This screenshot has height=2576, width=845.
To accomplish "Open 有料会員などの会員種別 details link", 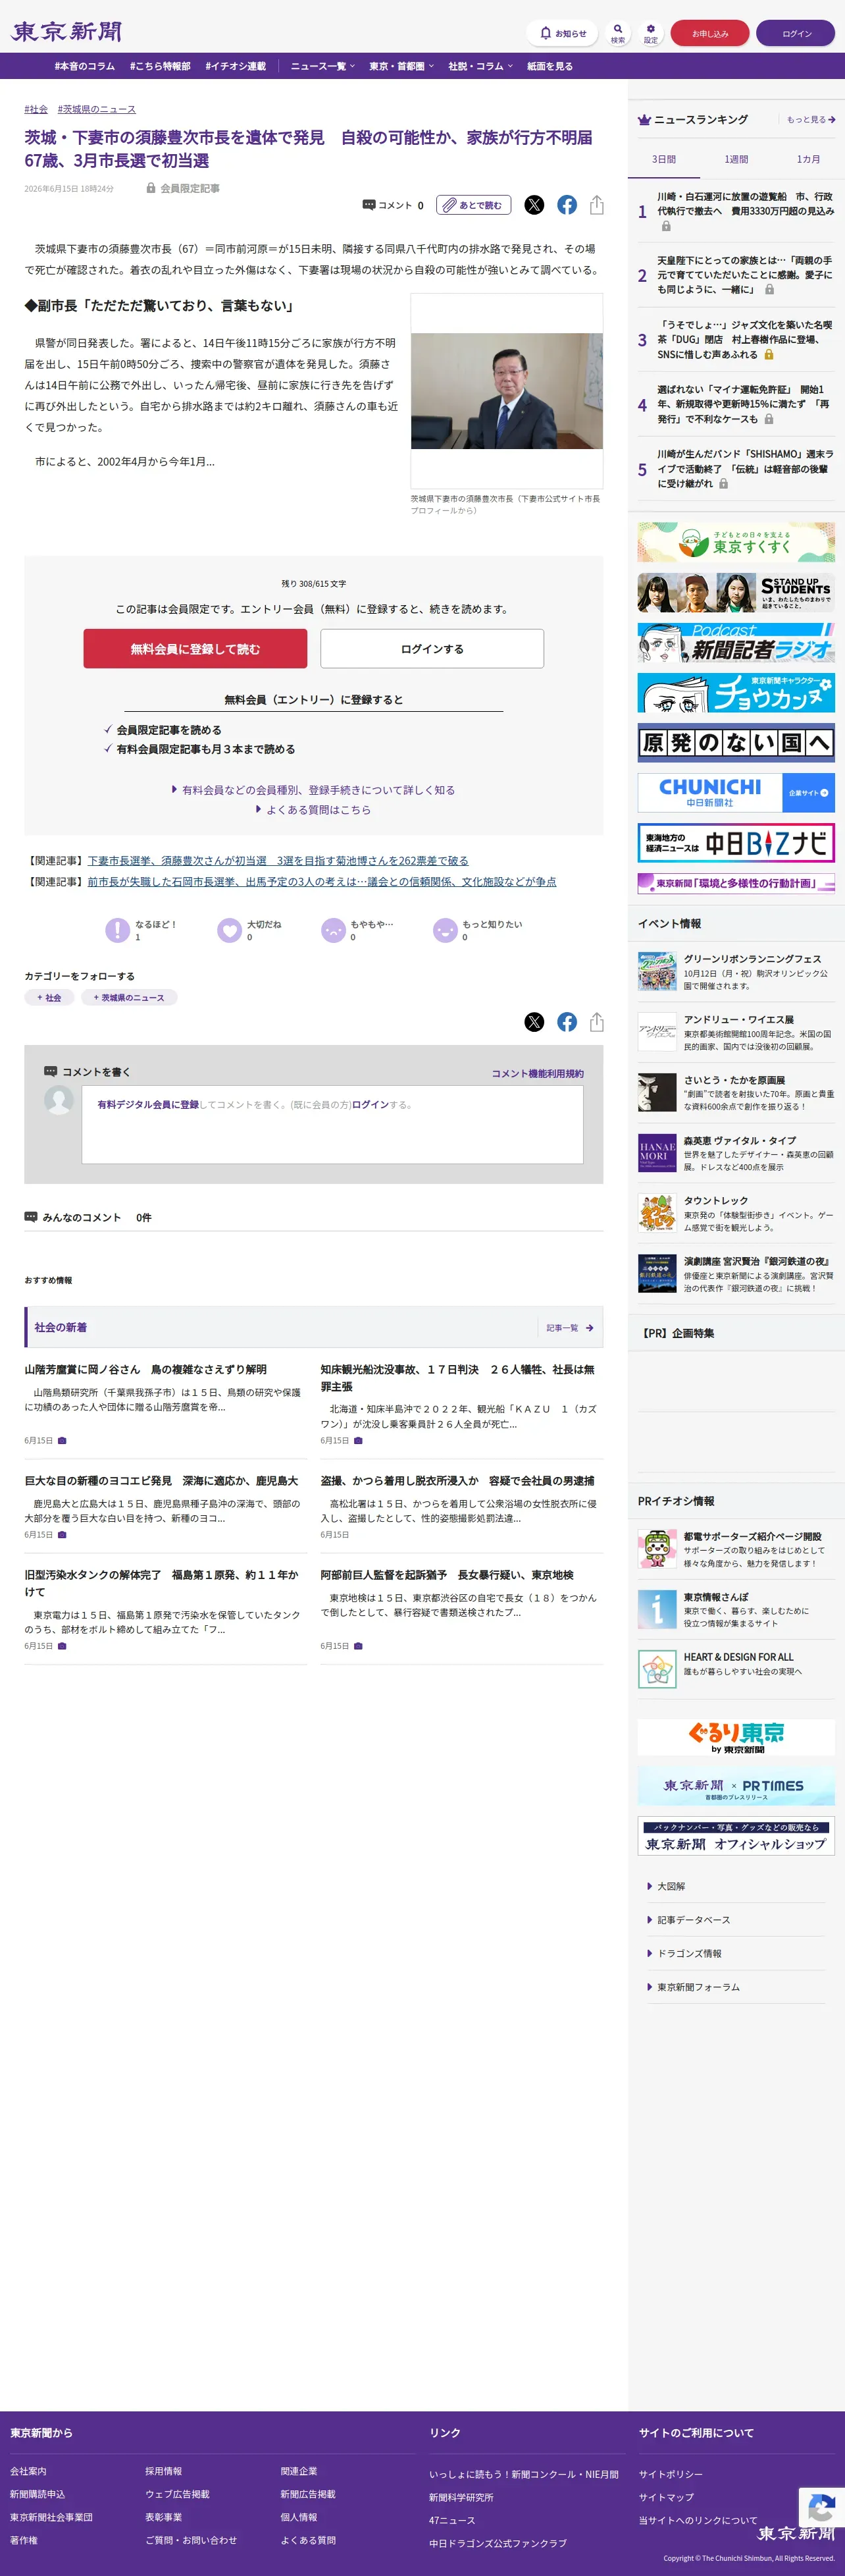I will click(314, 790).
